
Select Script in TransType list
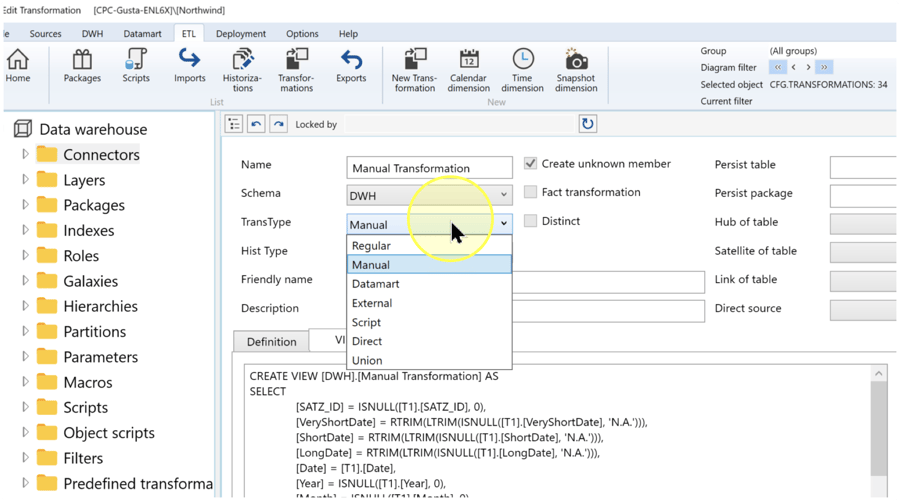pyautogui.click(x=429, y=323)
